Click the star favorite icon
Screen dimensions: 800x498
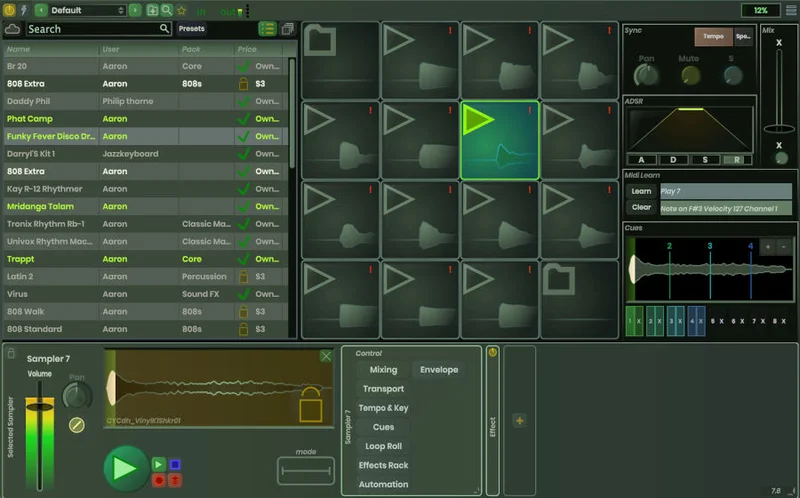click(182, 10)
